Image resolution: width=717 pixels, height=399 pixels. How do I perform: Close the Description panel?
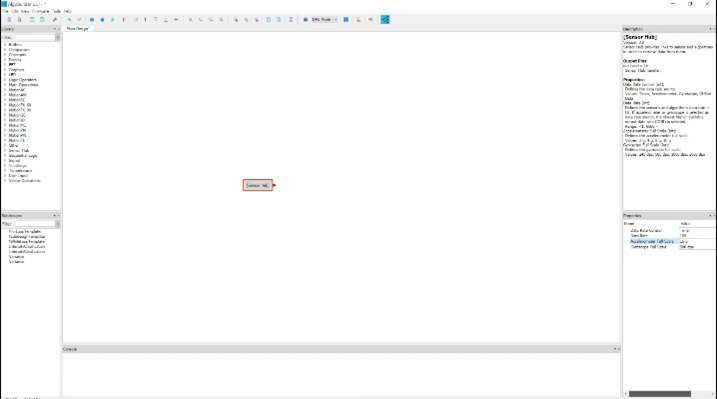714,29
